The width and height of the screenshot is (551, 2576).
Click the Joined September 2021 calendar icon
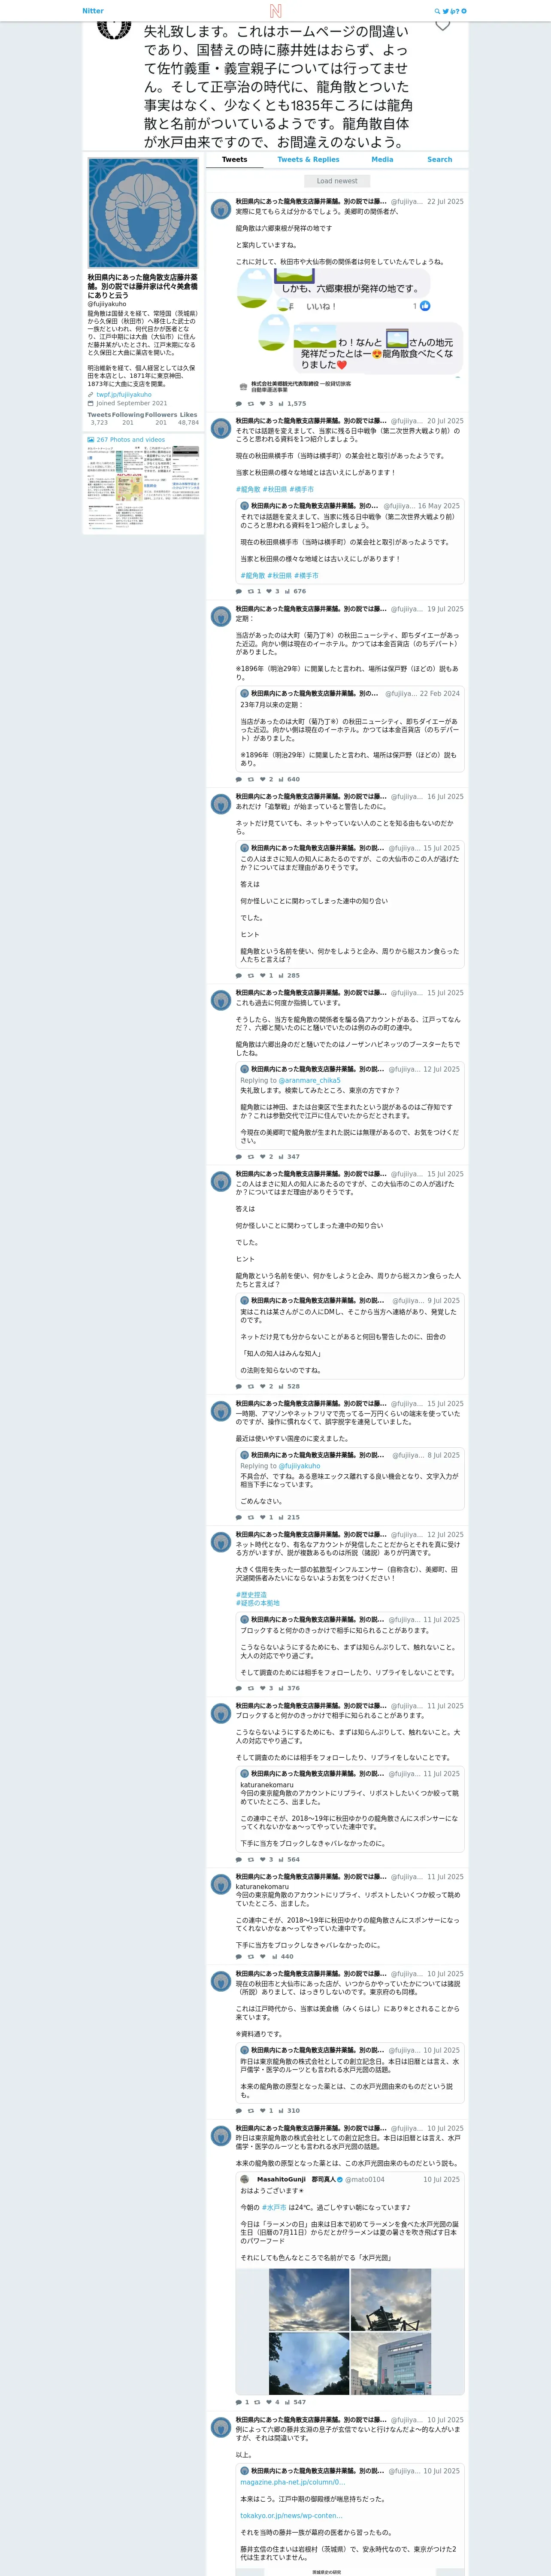90,404
